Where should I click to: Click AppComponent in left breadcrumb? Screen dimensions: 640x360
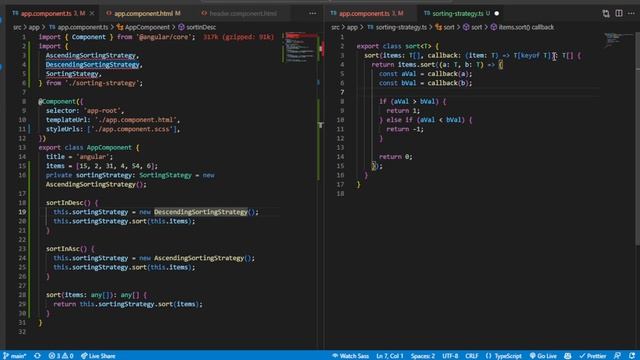(143, 27)
